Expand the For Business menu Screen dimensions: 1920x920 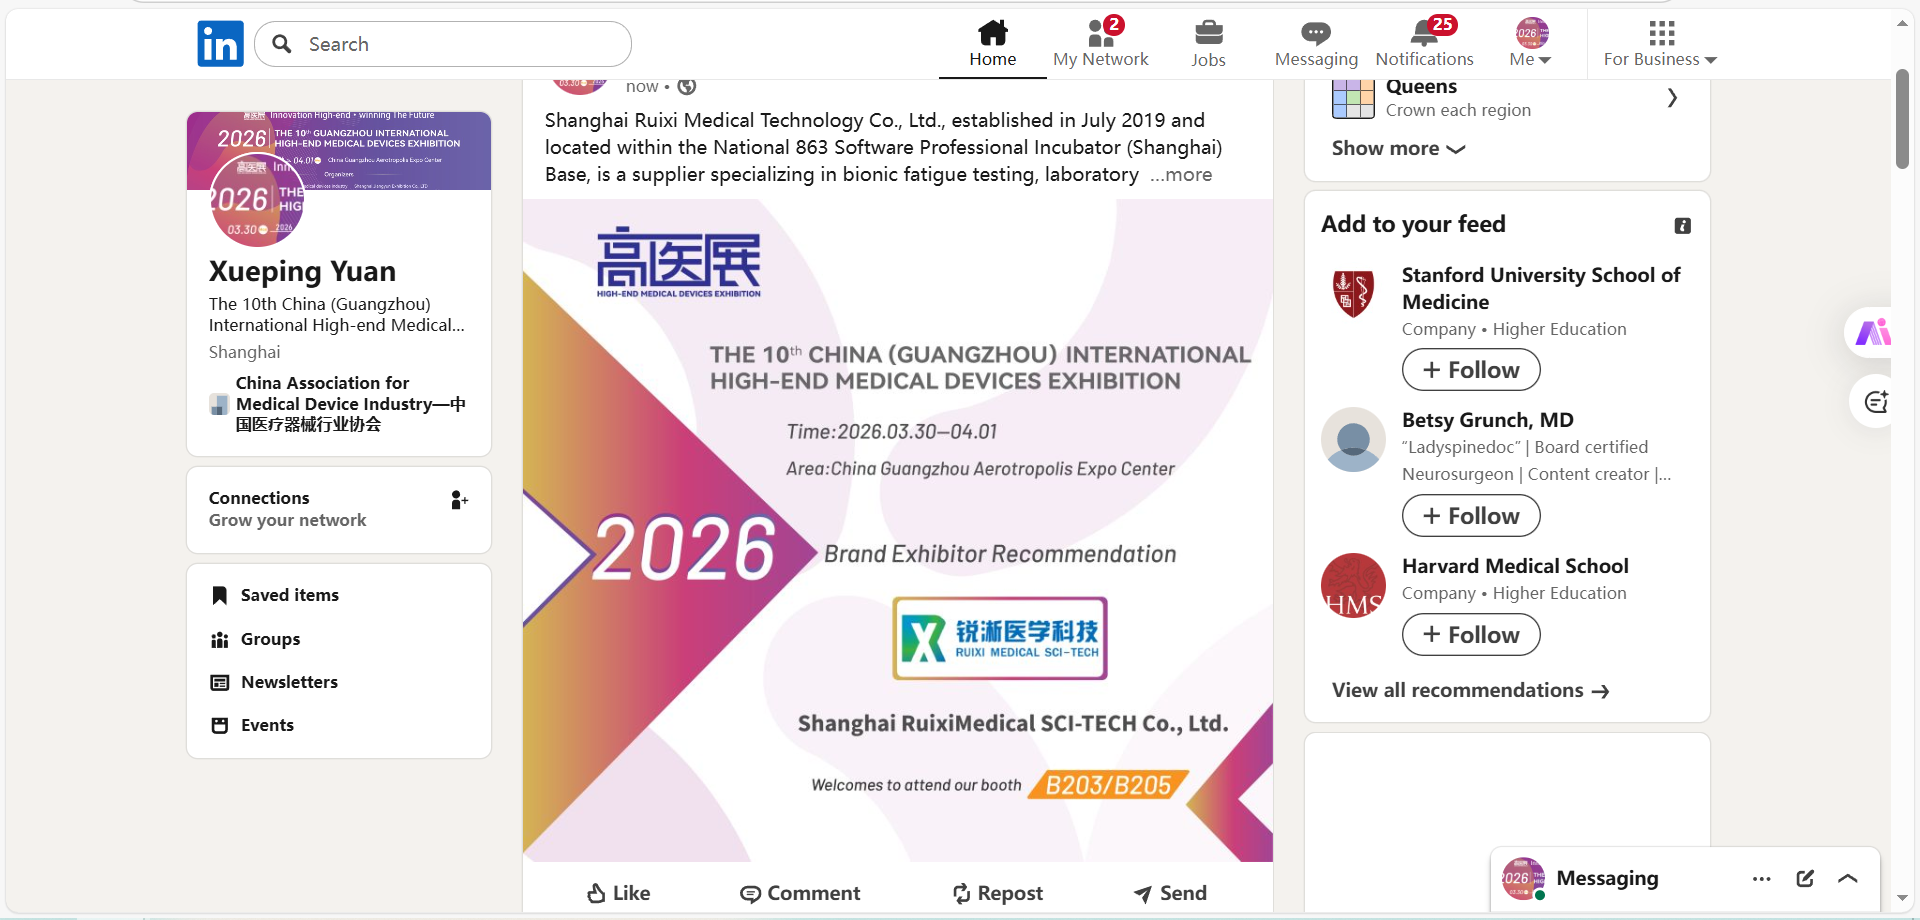point(1660,44)
